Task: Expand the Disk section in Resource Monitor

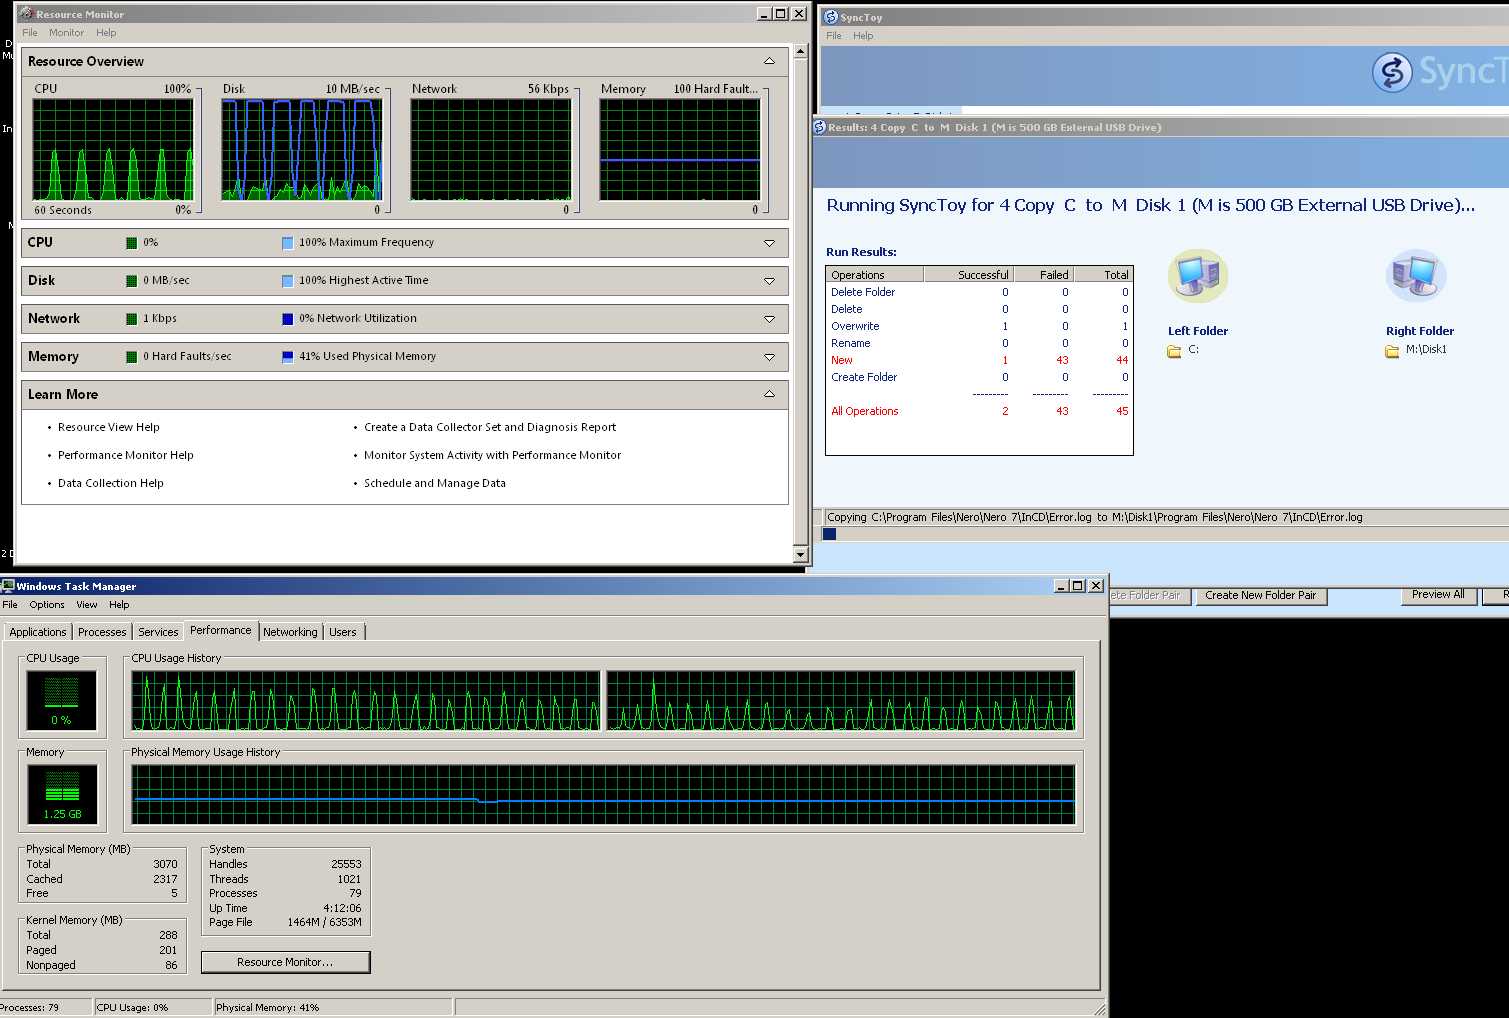Action: coord(769,281)
